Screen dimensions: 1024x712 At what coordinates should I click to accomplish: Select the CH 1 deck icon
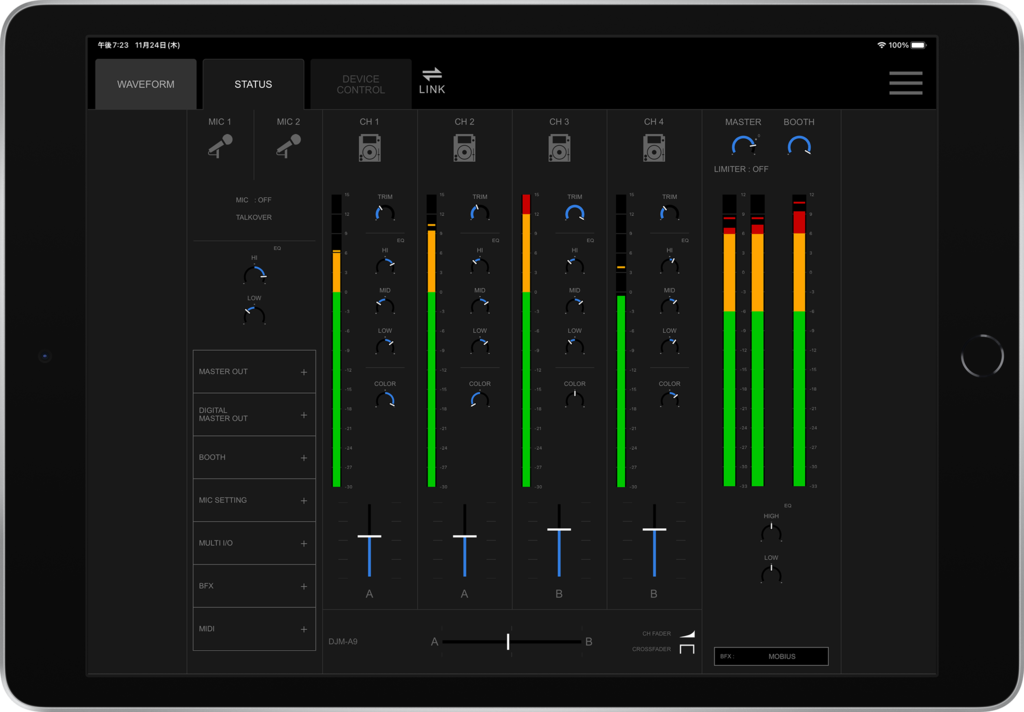[x=370, y=148]
